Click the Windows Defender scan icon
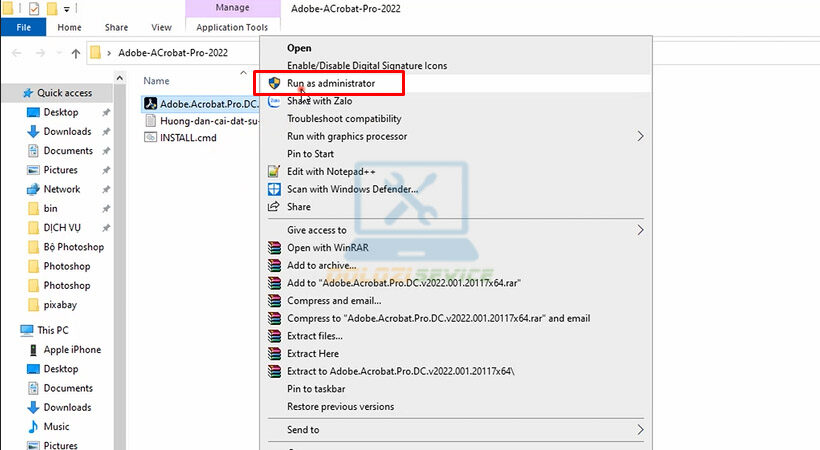Image resolution: width=820 pixels, height=450 pixels. 274,189
